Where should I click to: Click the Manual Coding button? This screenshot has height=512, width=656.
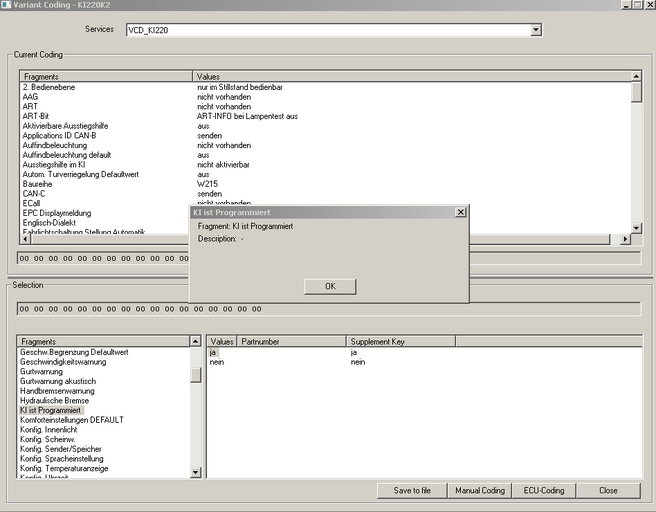(x=479, y=490)
